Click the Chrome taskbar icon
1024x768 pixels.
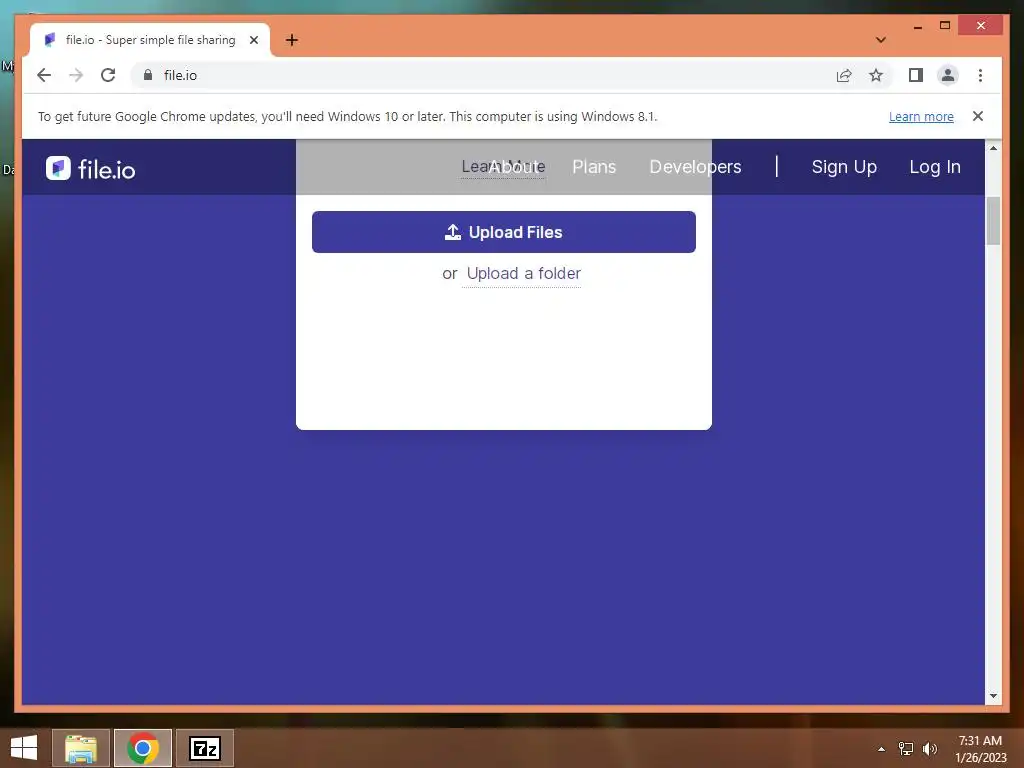click(x=143, y=748)
